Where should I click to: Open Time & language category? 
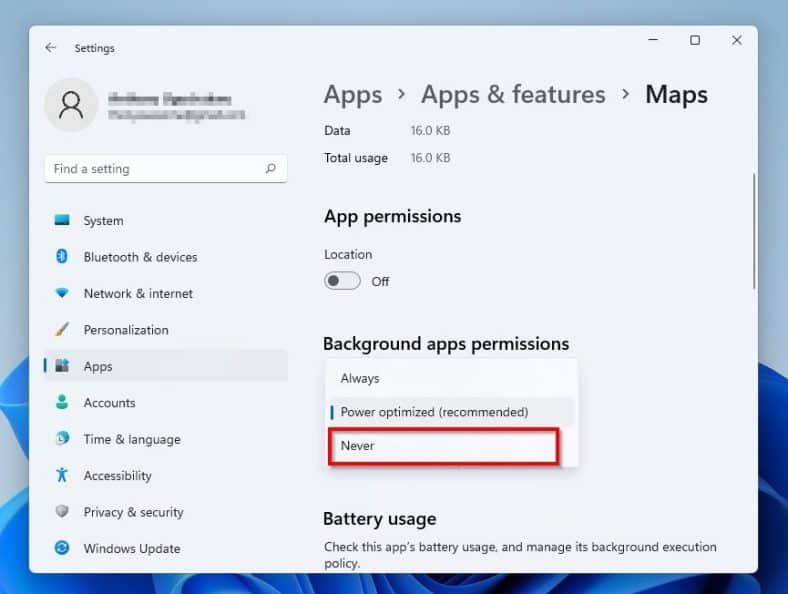point(166,439)
